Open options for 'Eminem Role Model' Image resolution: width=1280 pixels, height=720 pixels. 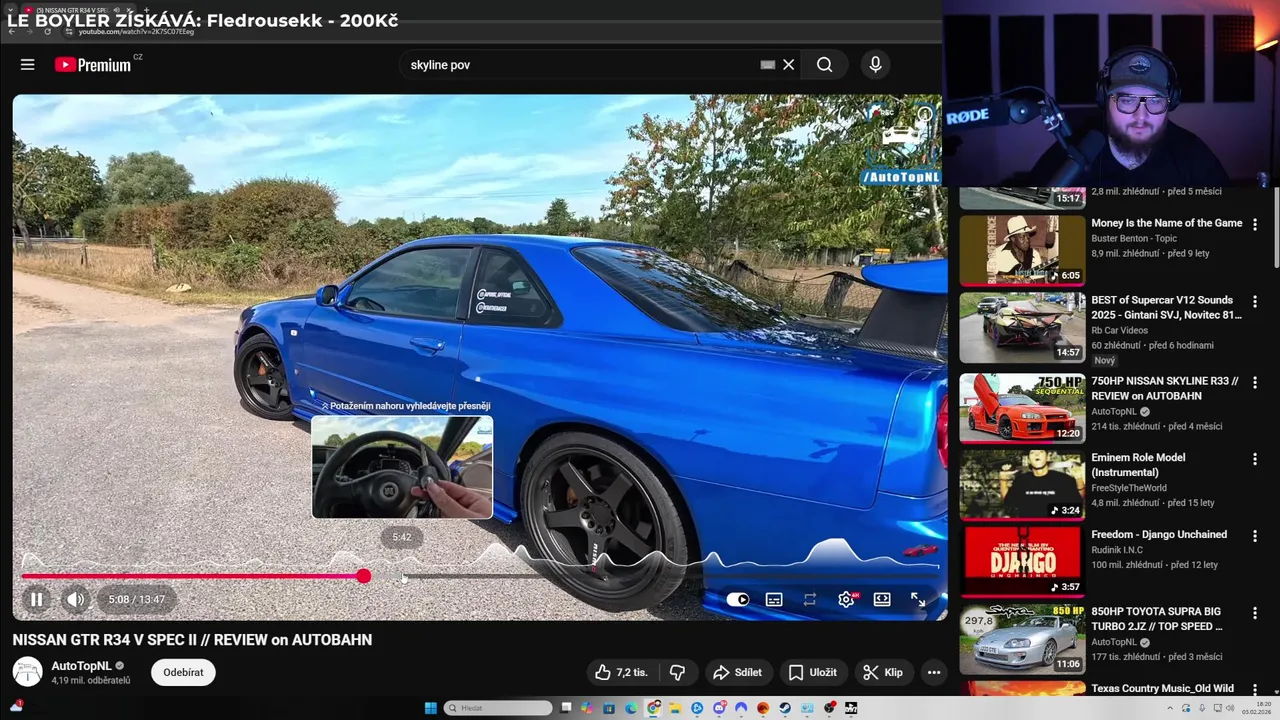tap(1255, 459)
